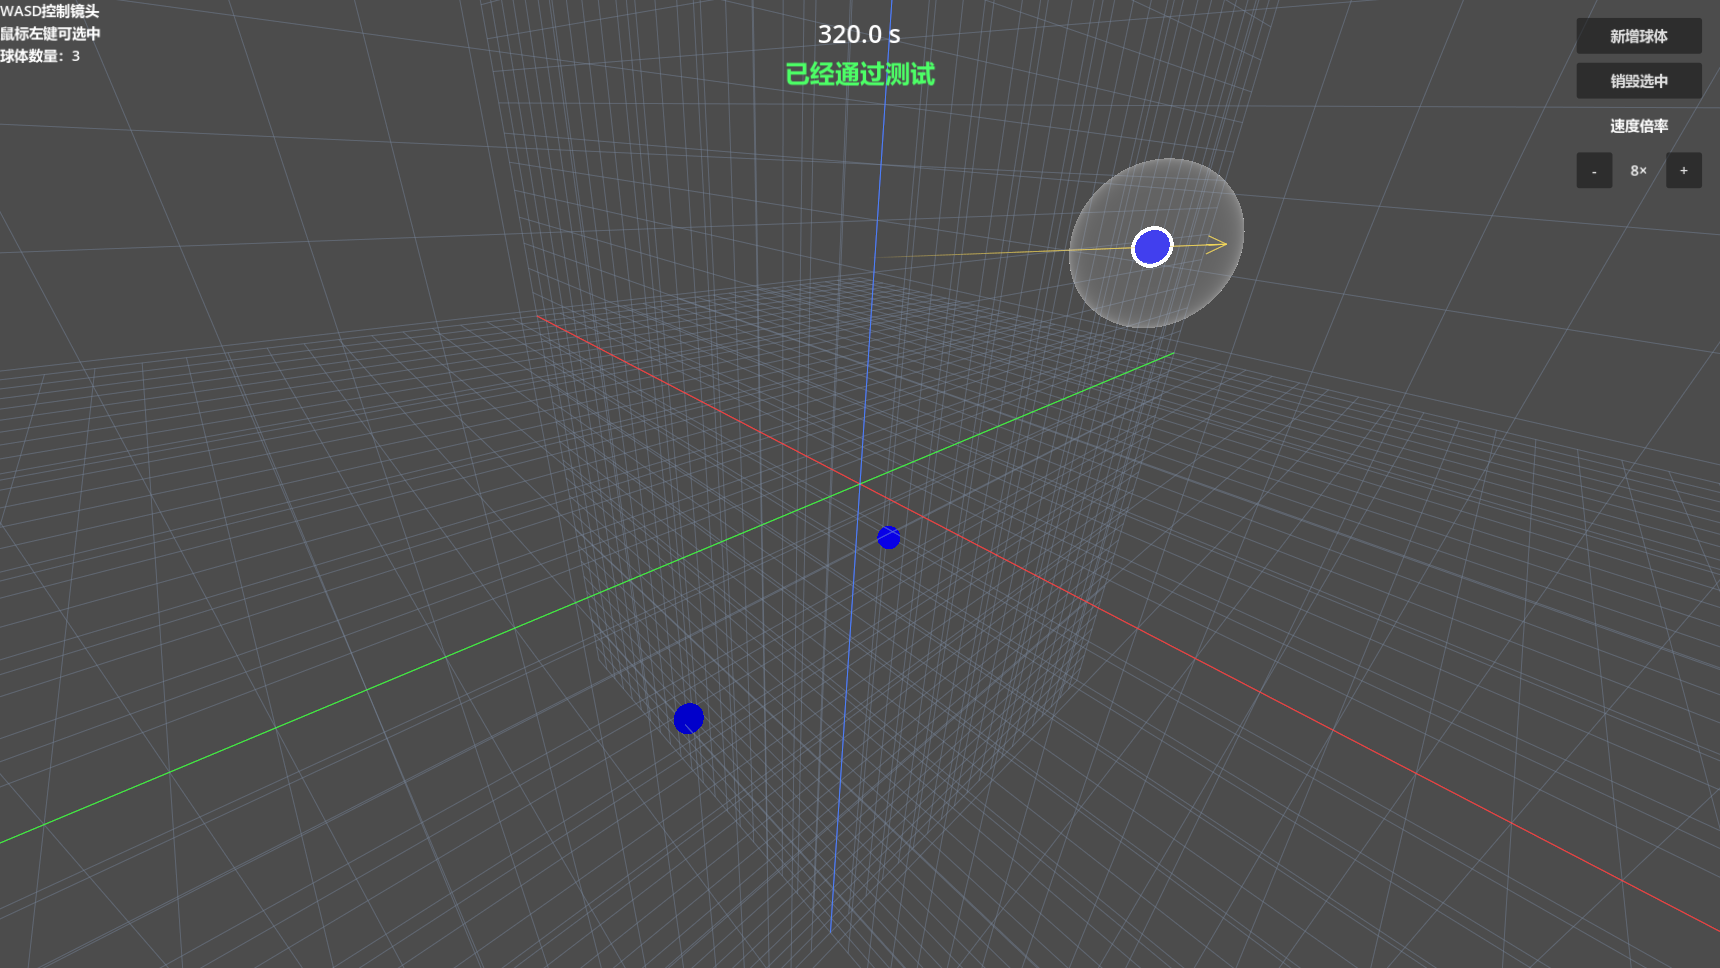Click the 新增球体 button

[x=1638, y=36]
